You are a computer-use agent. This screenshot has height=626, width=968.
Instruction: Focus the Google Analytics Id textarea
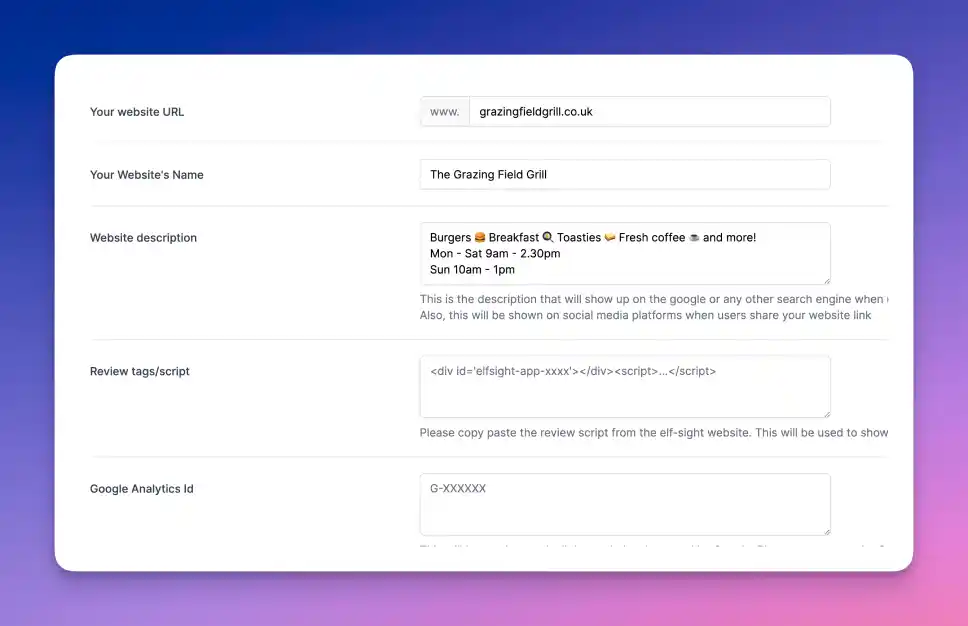[624, 510]
